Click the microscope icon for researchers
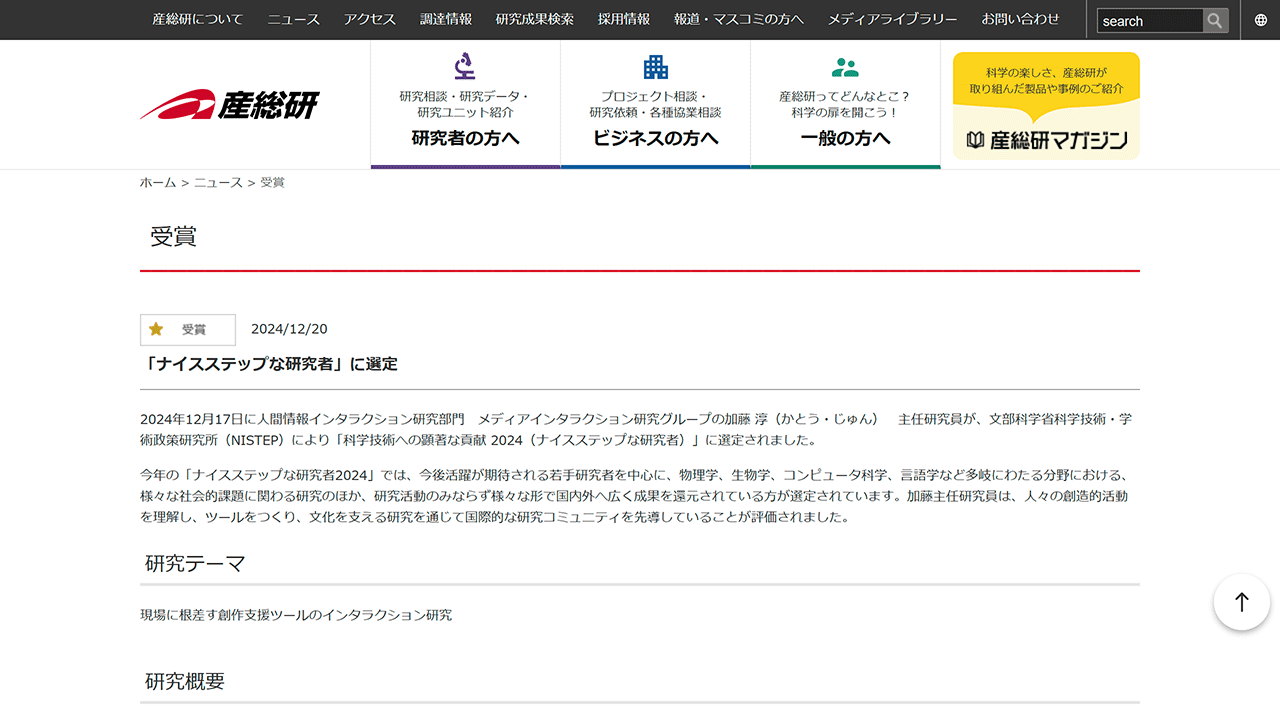This screenshot has height=720, width=1280. click(x=465, y=67)
